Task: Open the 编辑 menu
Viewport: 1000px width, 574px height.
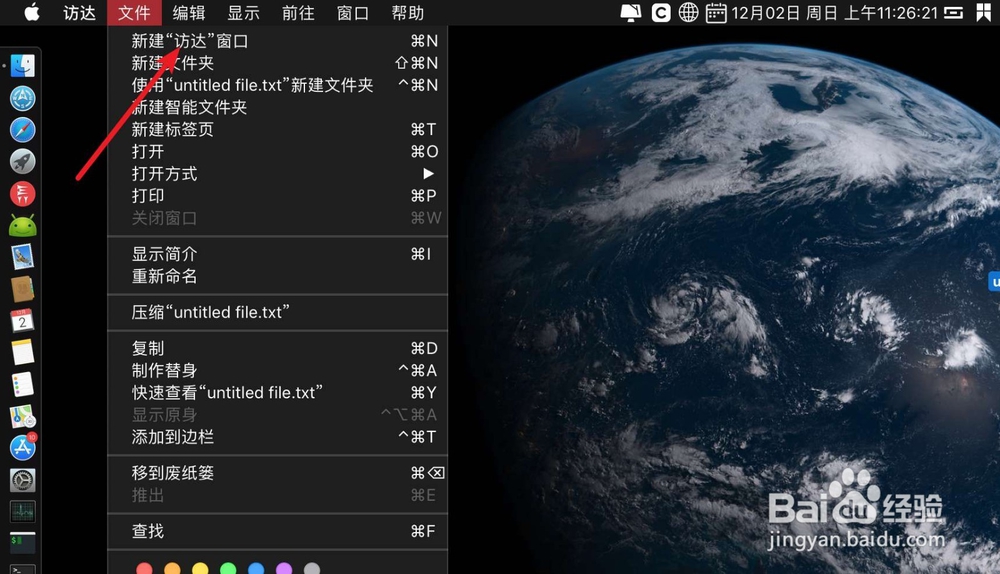Action: tap(189, 13)
